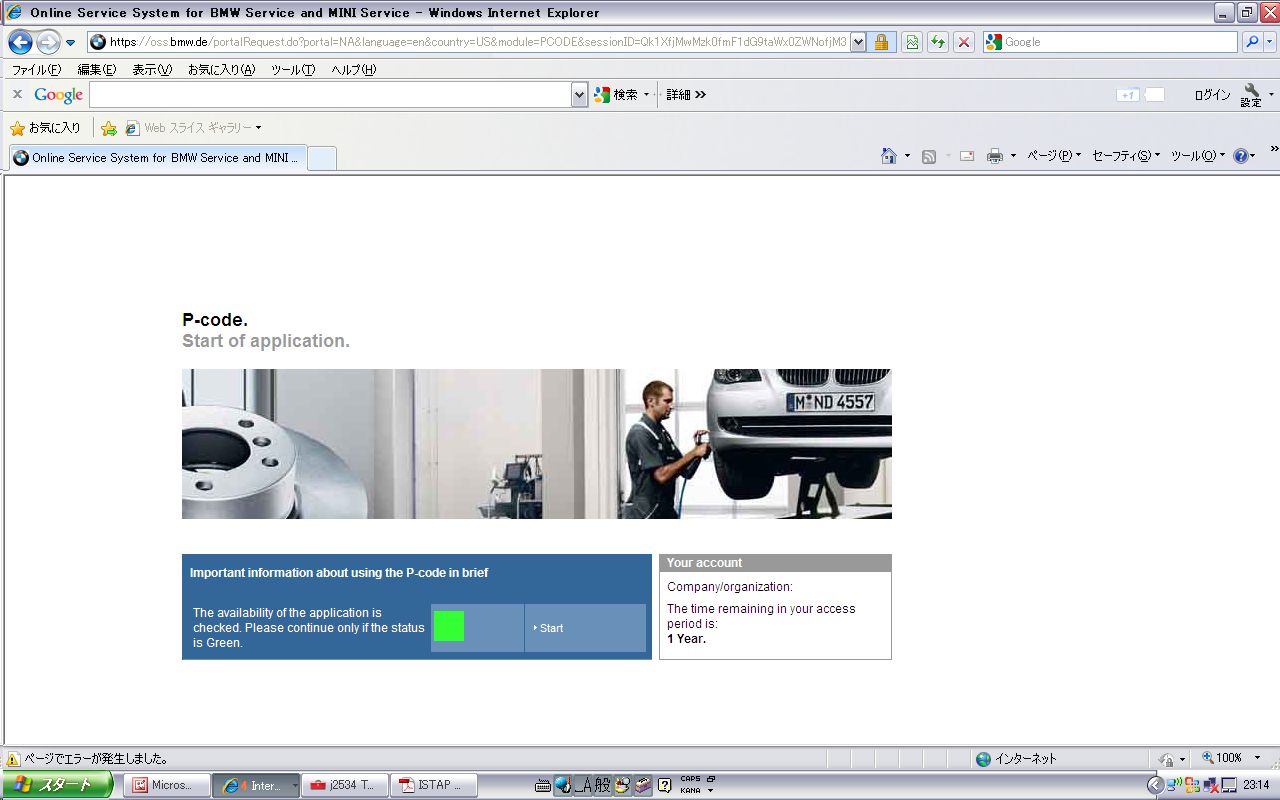Image resolution: width=1280 pixels, height=800 pixels.
Task: Click the Google logo on the toolbar
Action: click(58, 95)
